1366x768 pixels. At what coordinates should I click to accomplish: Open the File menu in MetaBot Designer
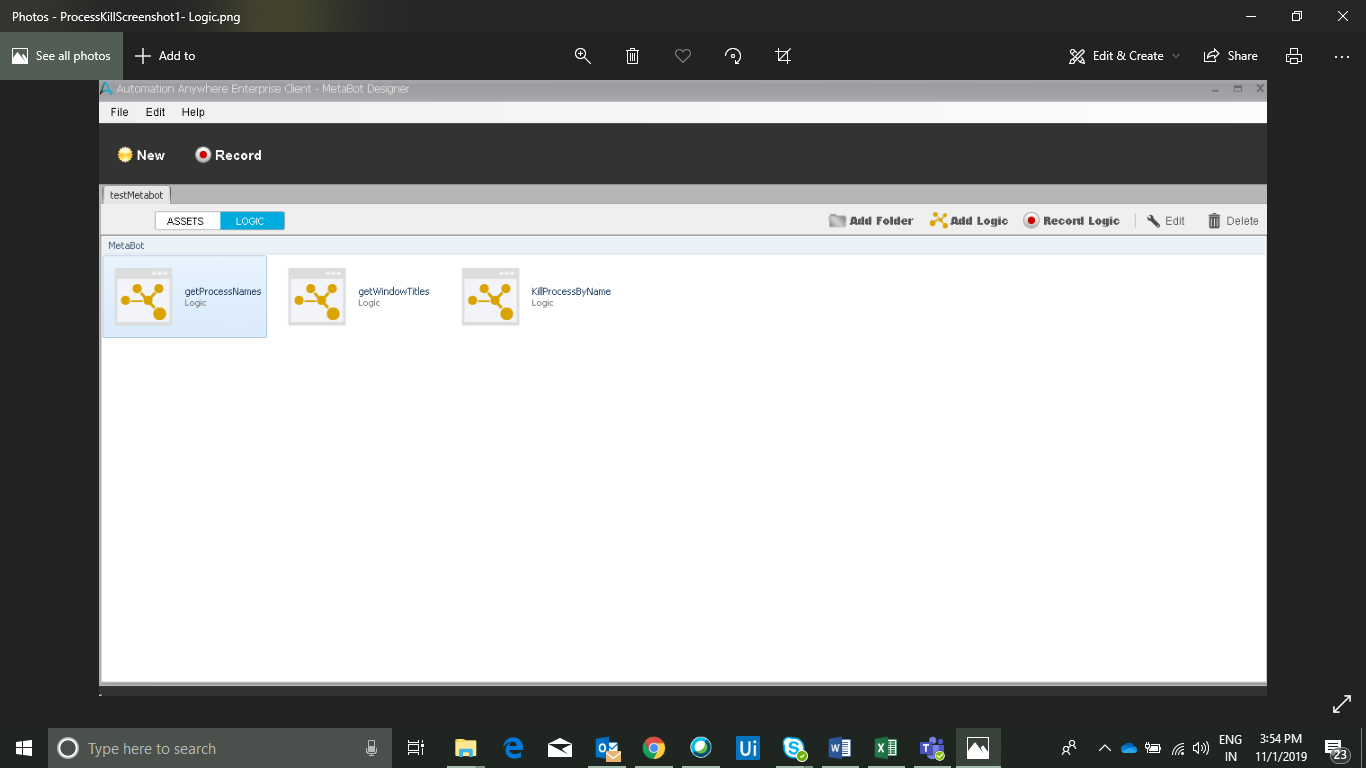pyautogui.click(x=119, y=112)
